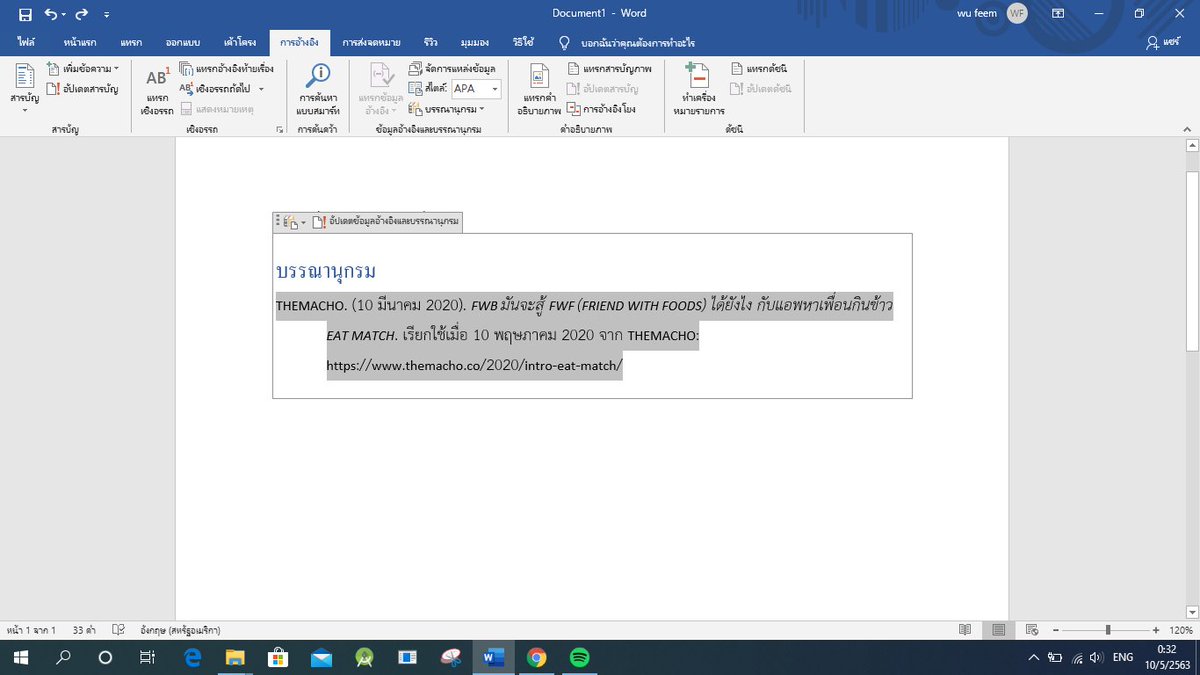Switch to Read Mode view

pyautogui.click(x=965, y=630)
